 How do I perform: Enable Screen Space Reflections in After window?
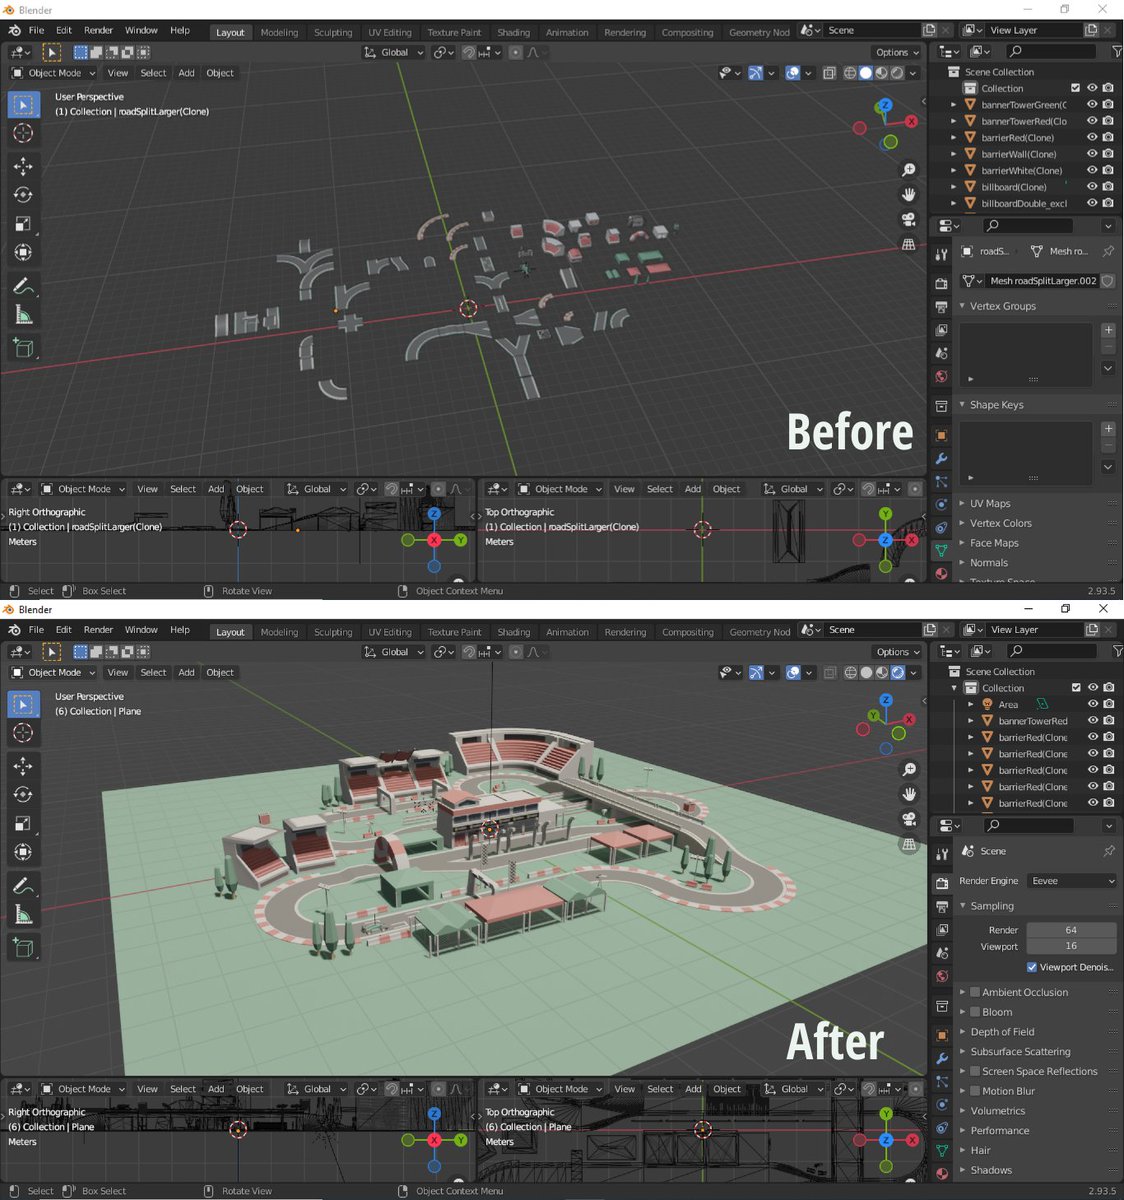pos(975,1071)
